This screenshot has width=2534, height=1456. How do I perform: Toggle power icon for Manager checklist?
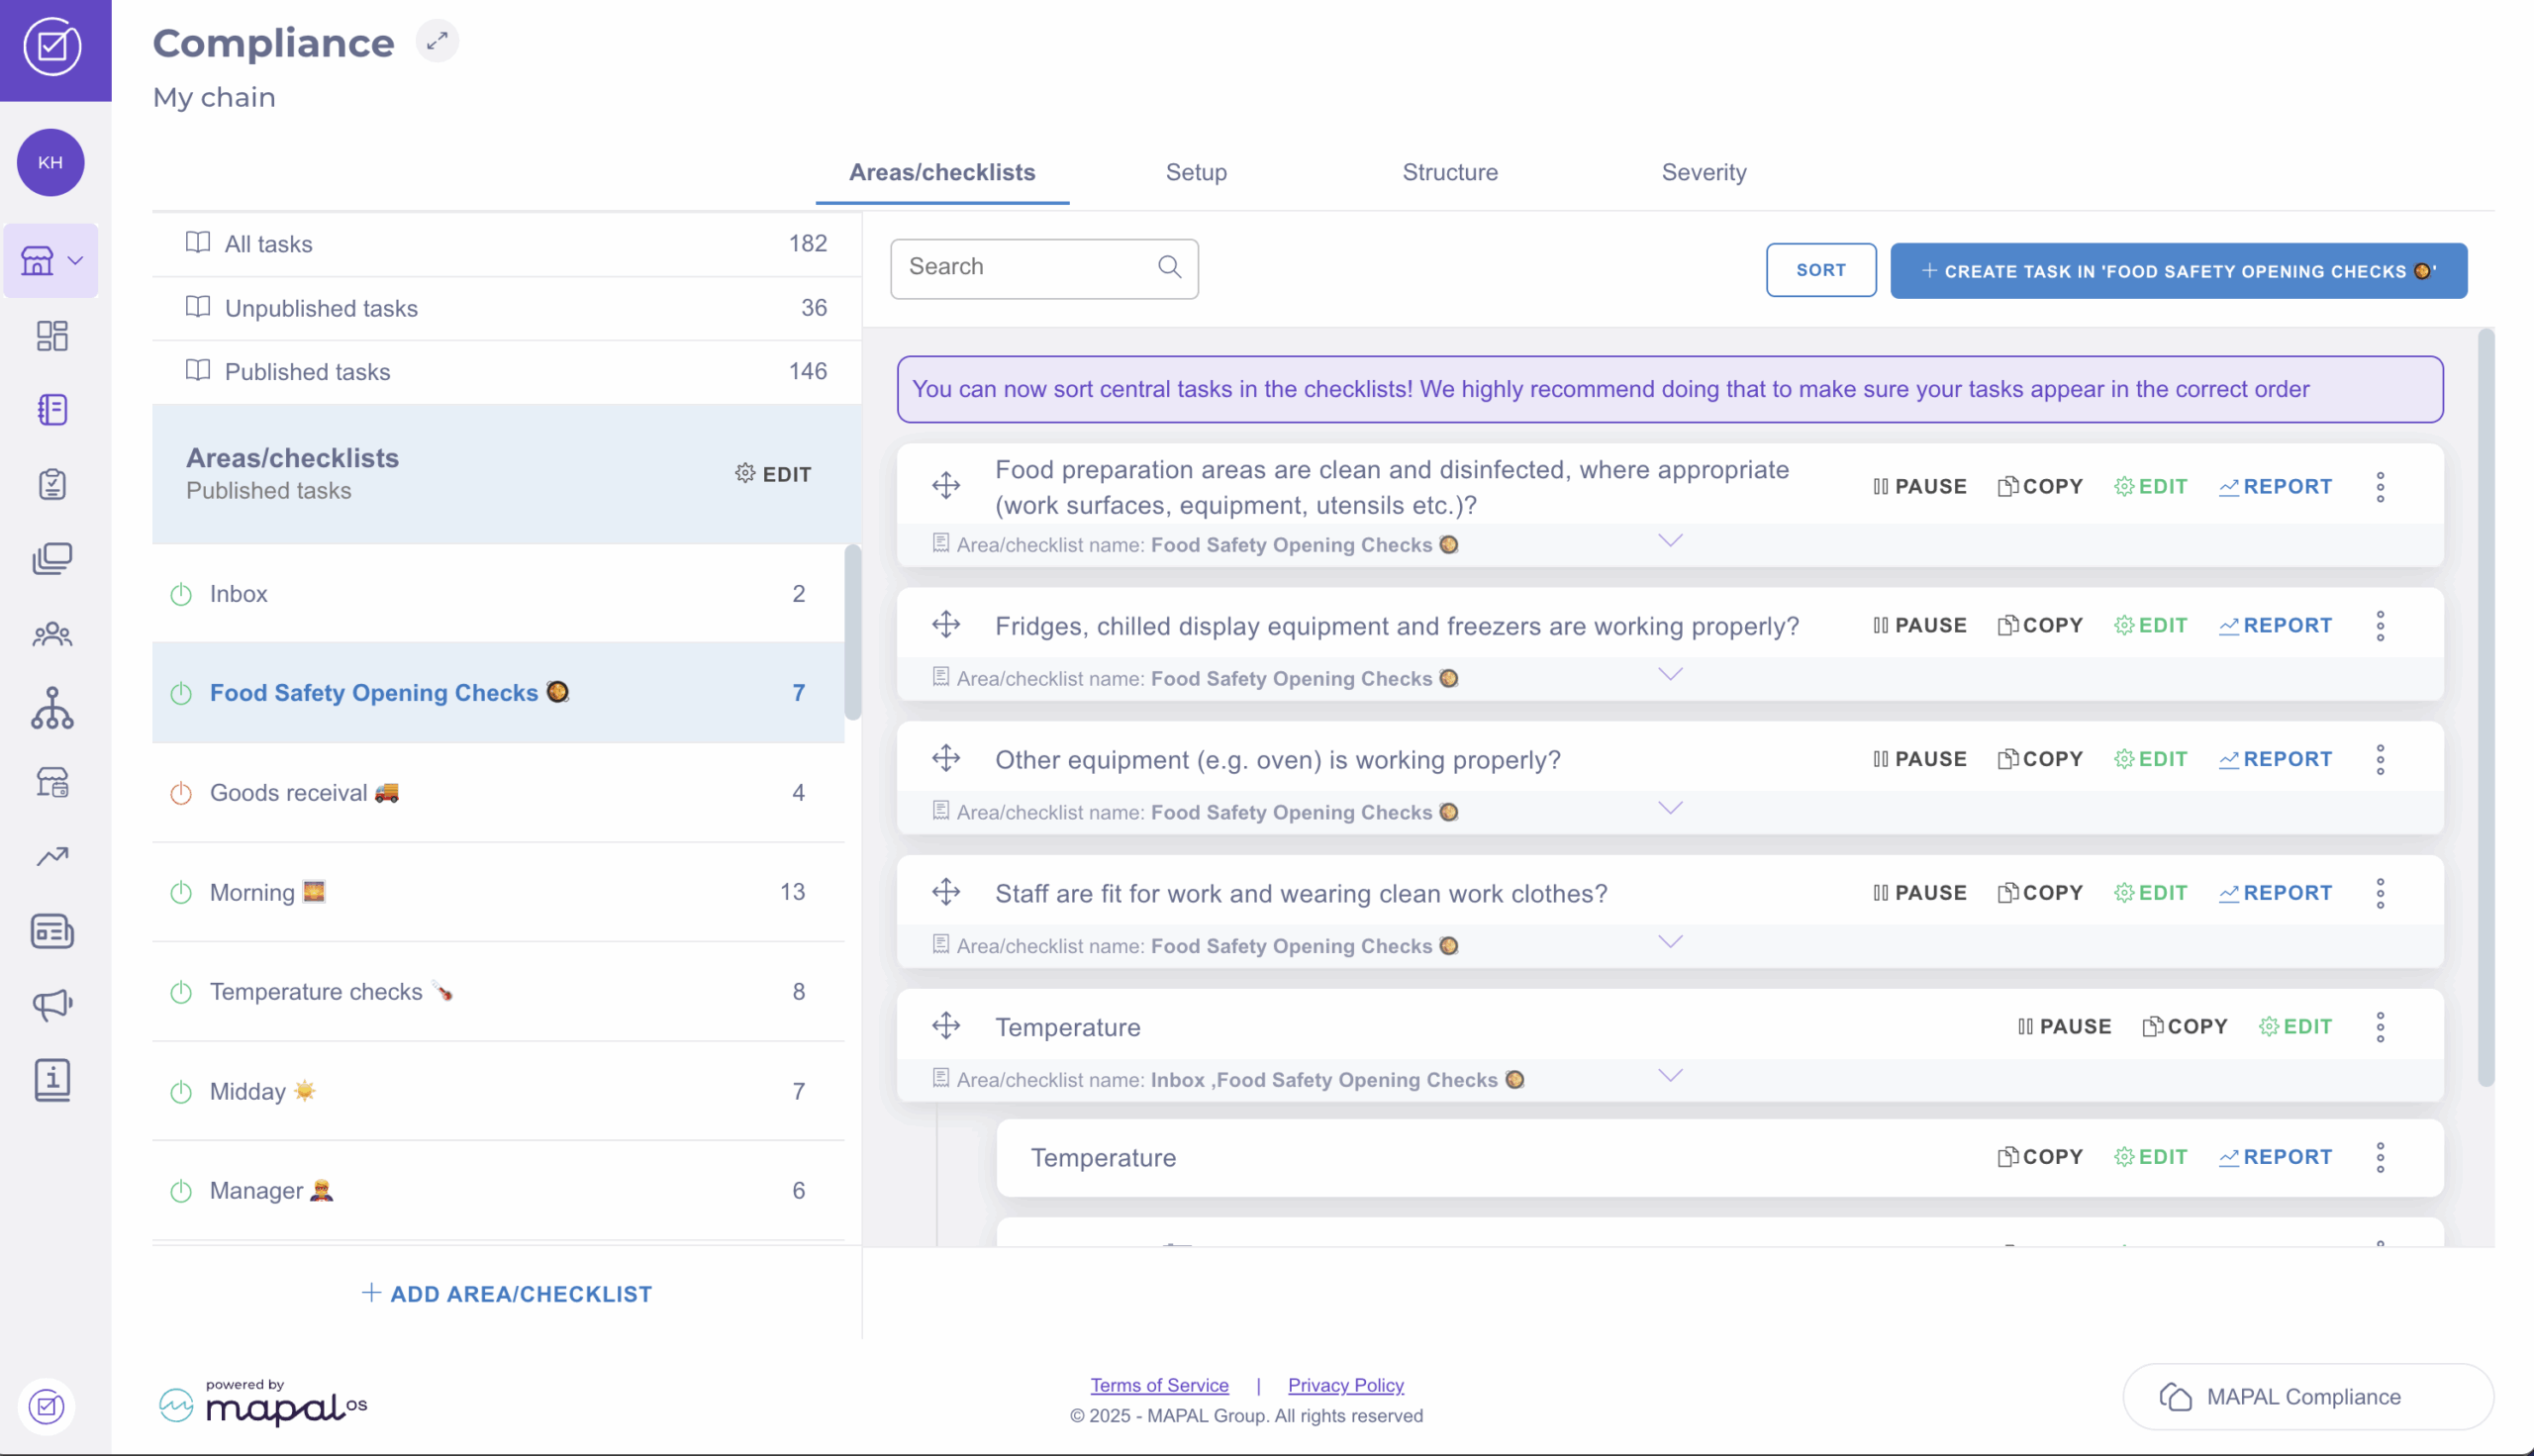(181, 1191)
